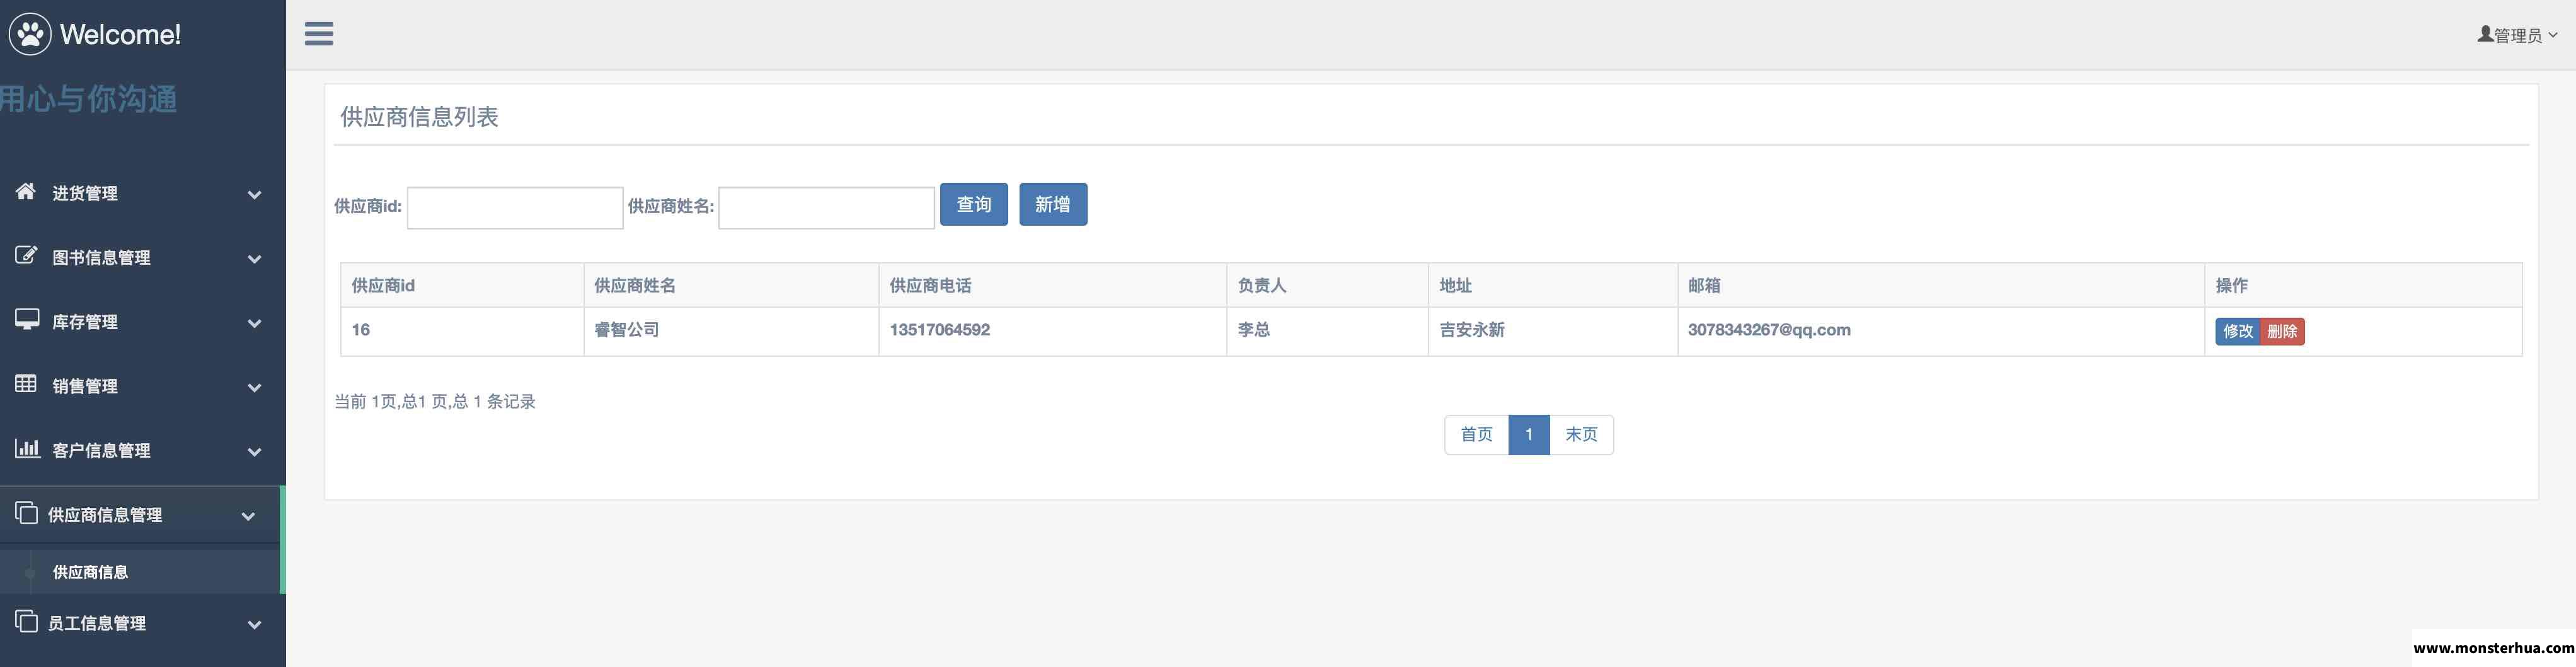Image resolution: width=2576 pixels, height=667 pixels.
Task: Click the 查询 search button
Action: pyautogui.click(x=974, y=204)
